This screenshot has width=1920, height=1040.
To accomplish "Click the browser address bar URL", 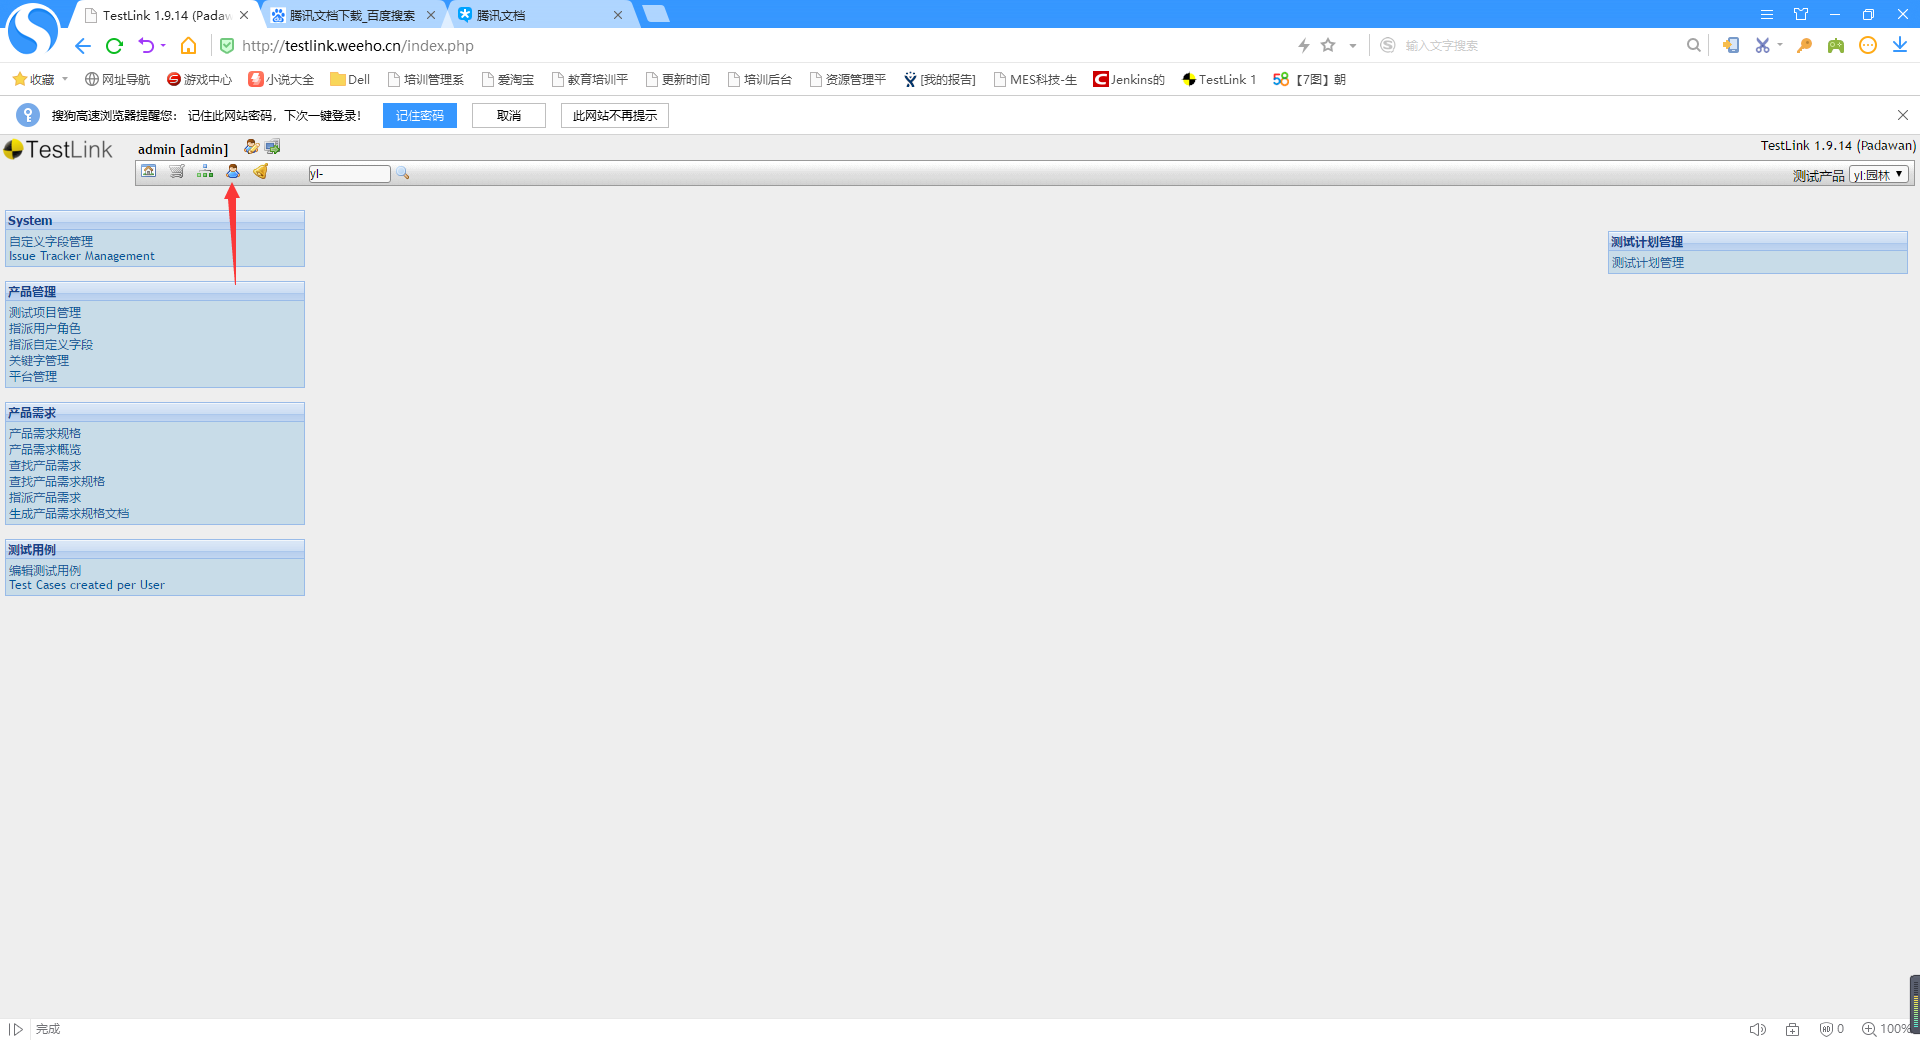I will [x=358, y=46].
